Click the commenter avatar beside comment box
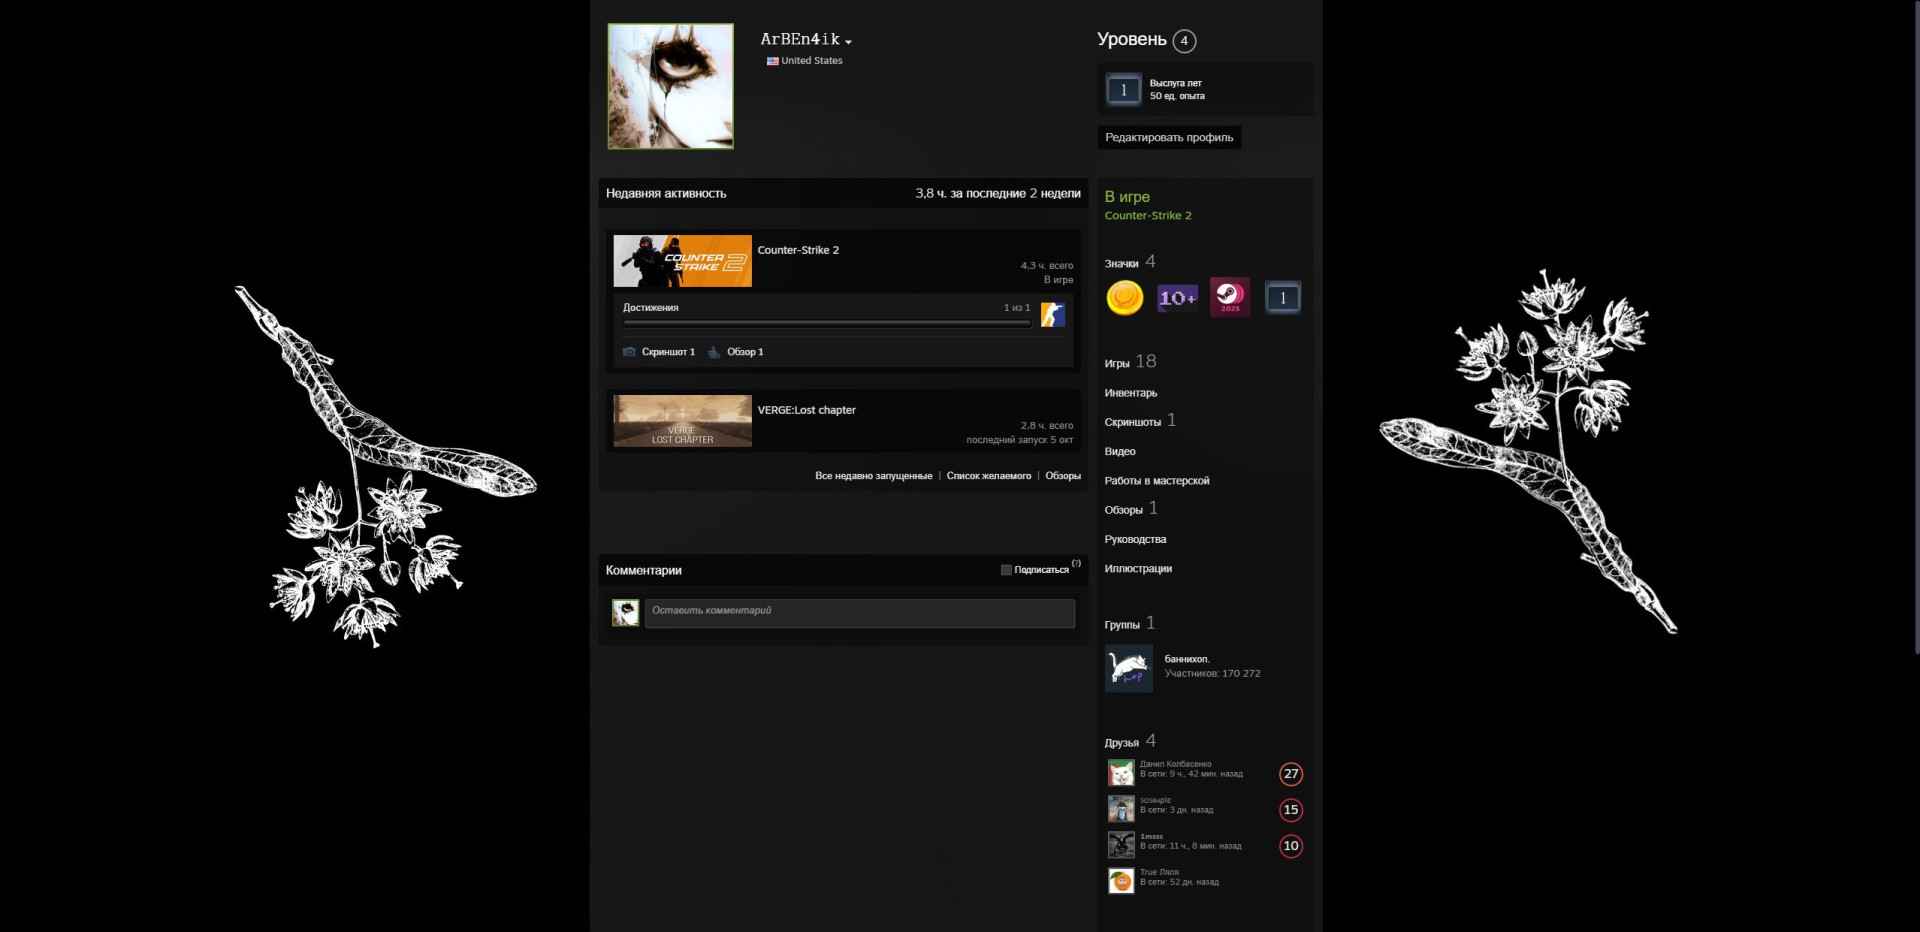 tap(626, 613)
